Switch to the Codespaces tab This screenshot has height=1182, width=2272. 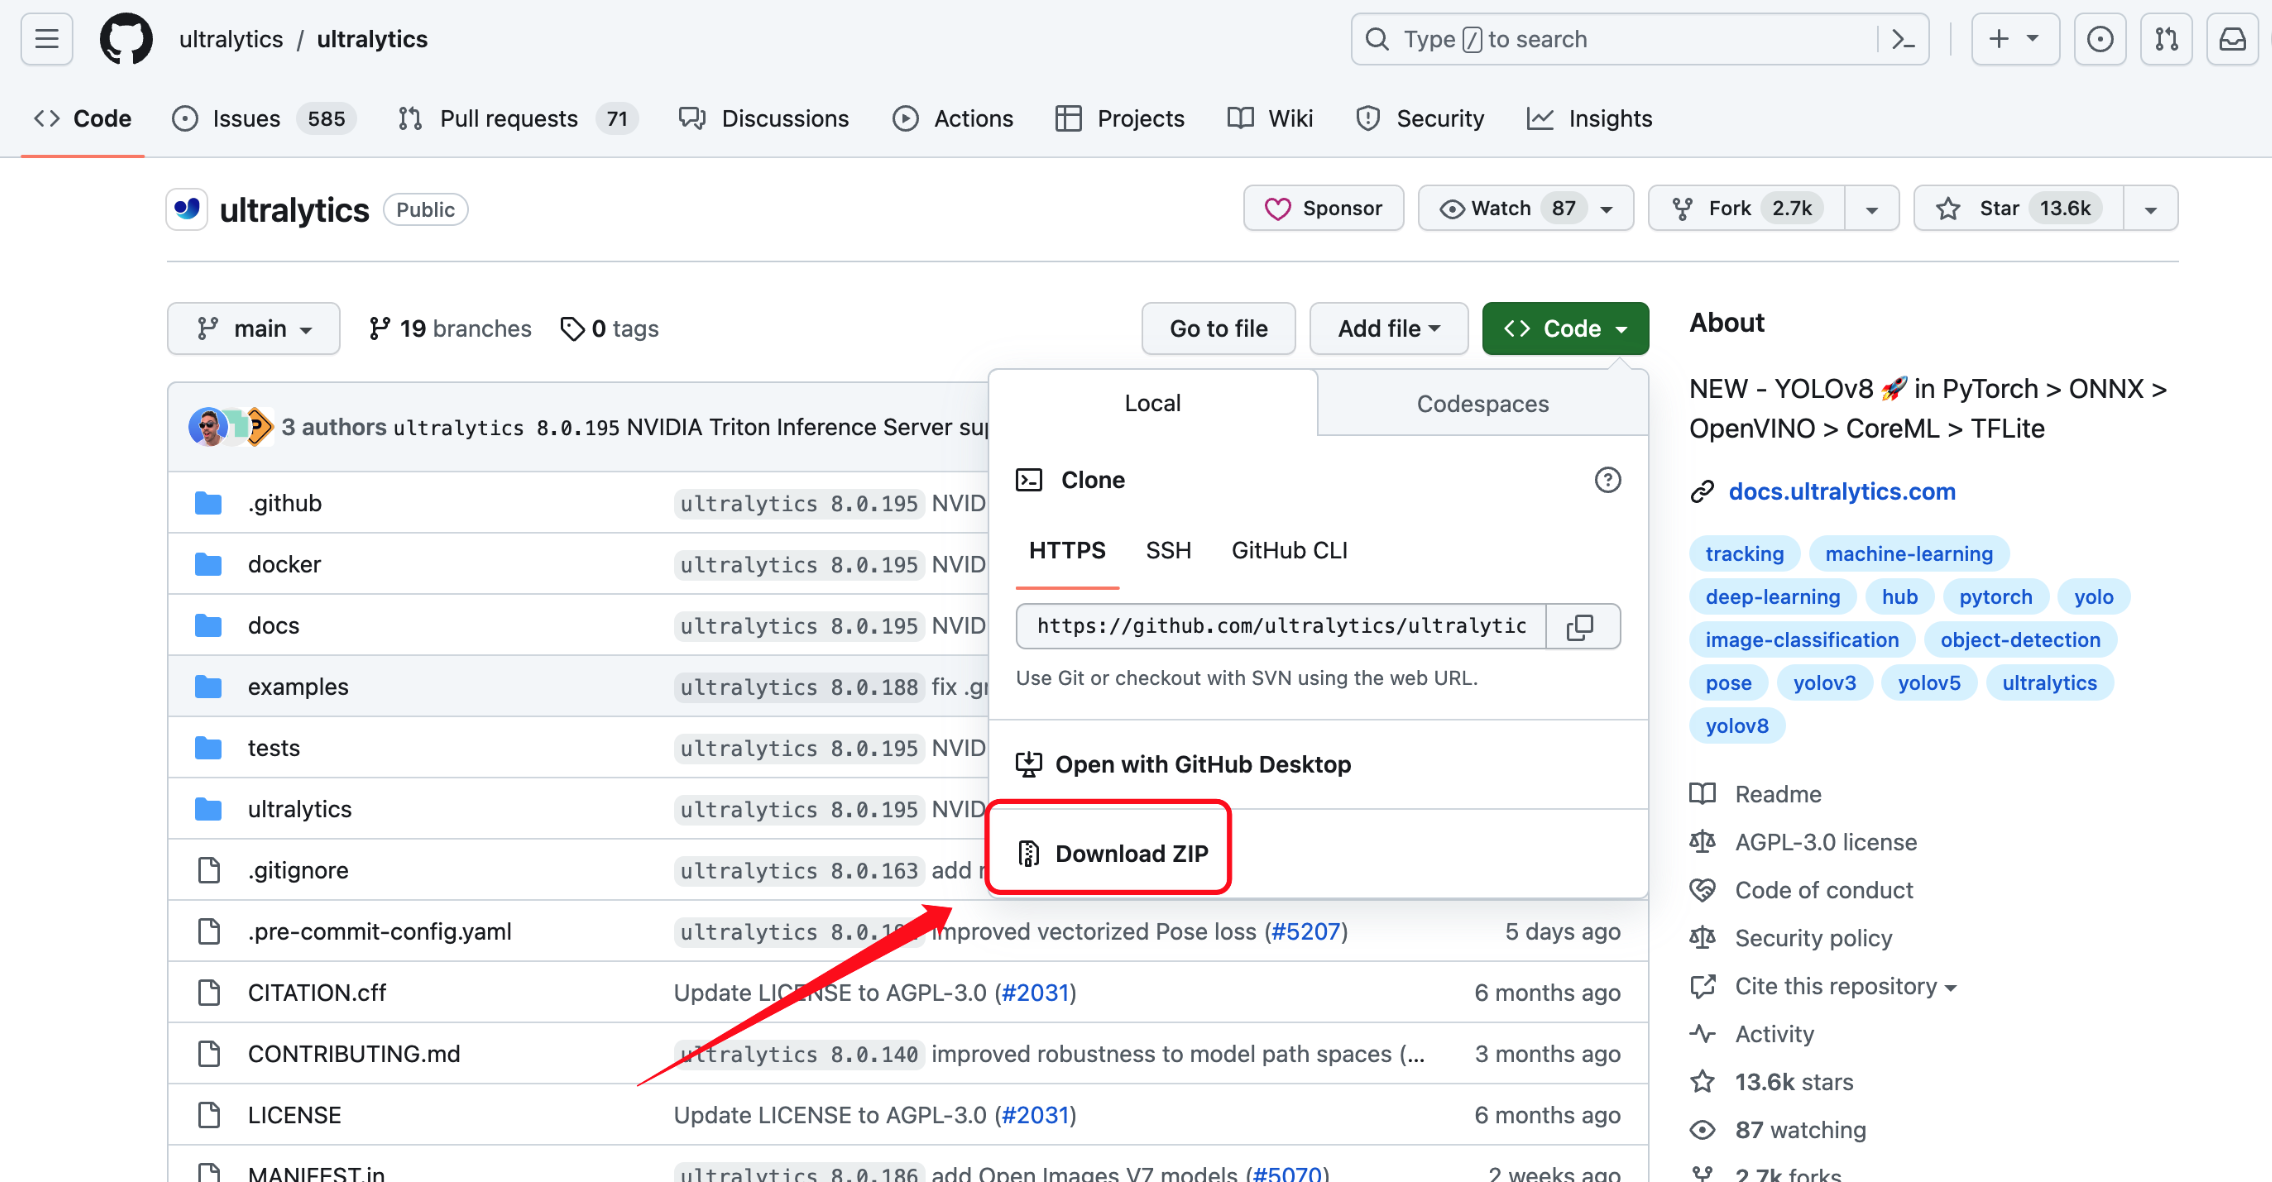(1483, 403)
